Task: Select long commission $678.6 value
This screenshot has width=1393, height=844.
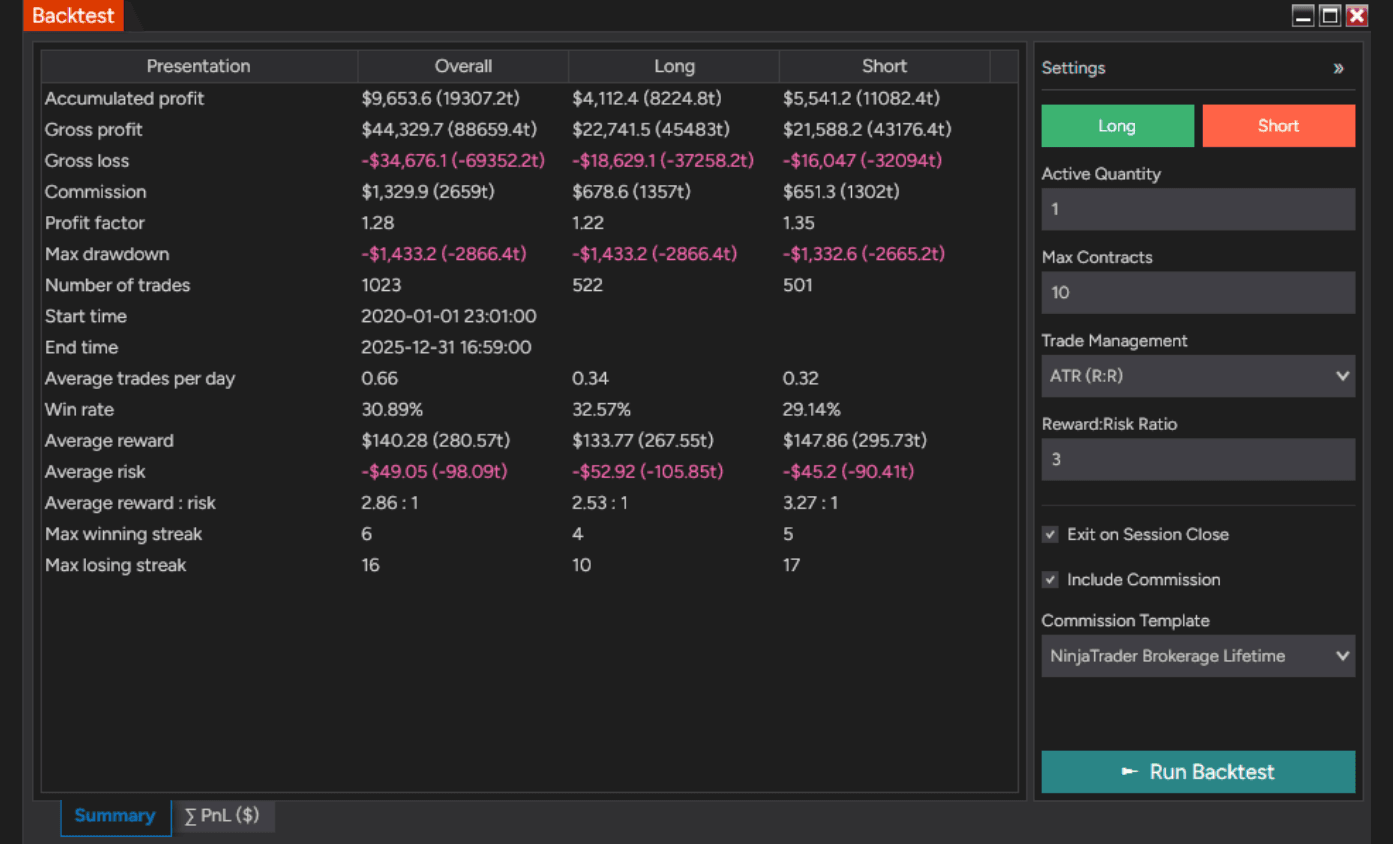Action: [x=632, y=192]
